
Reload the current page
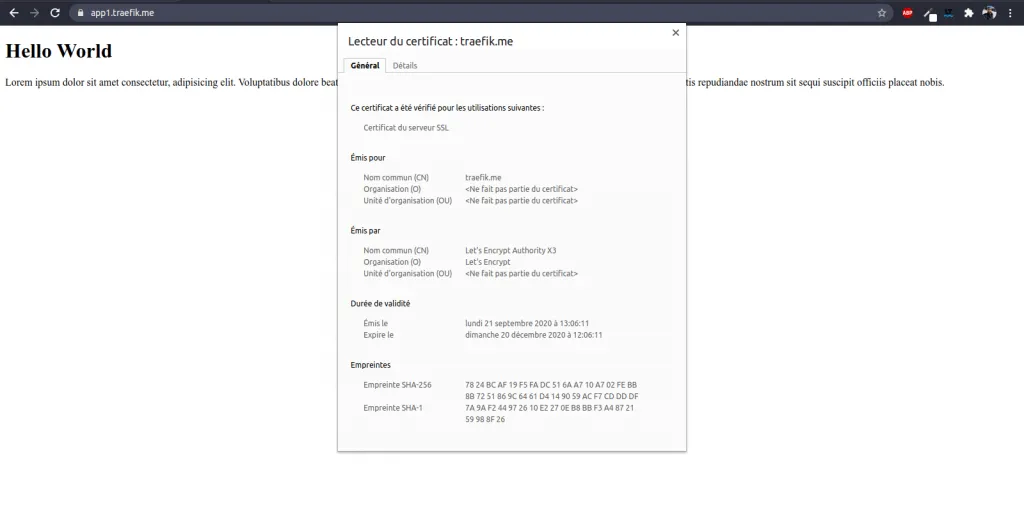coord(55,13)
